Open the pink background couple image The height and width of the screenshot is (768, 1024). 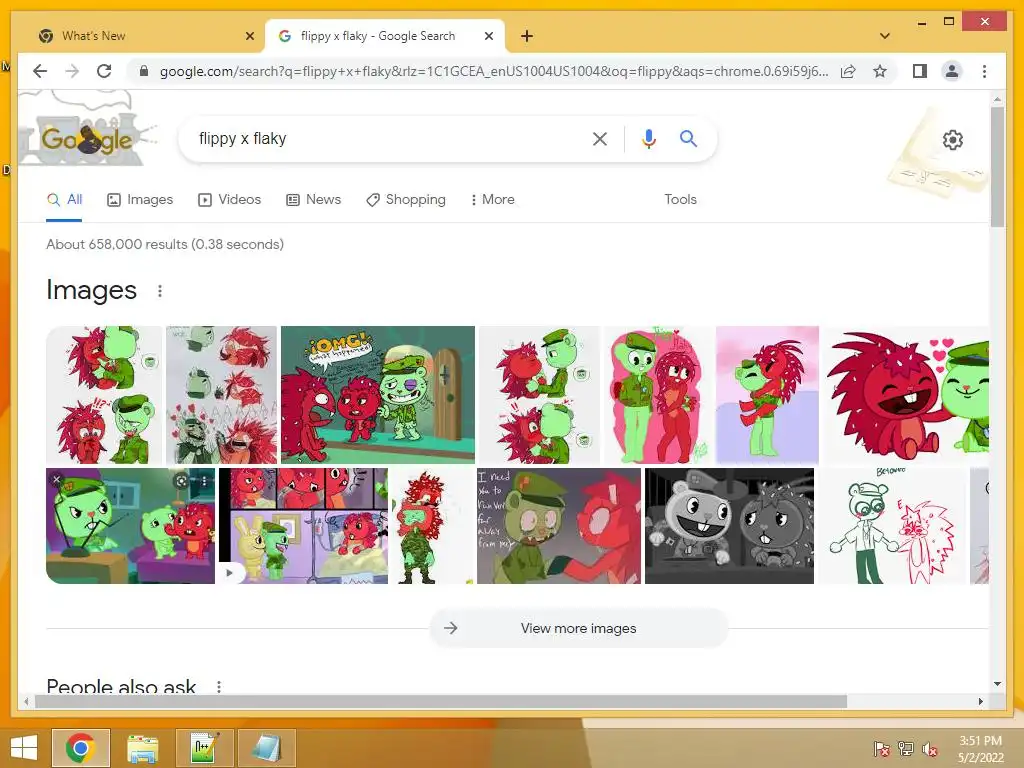(x=658, y=394)
